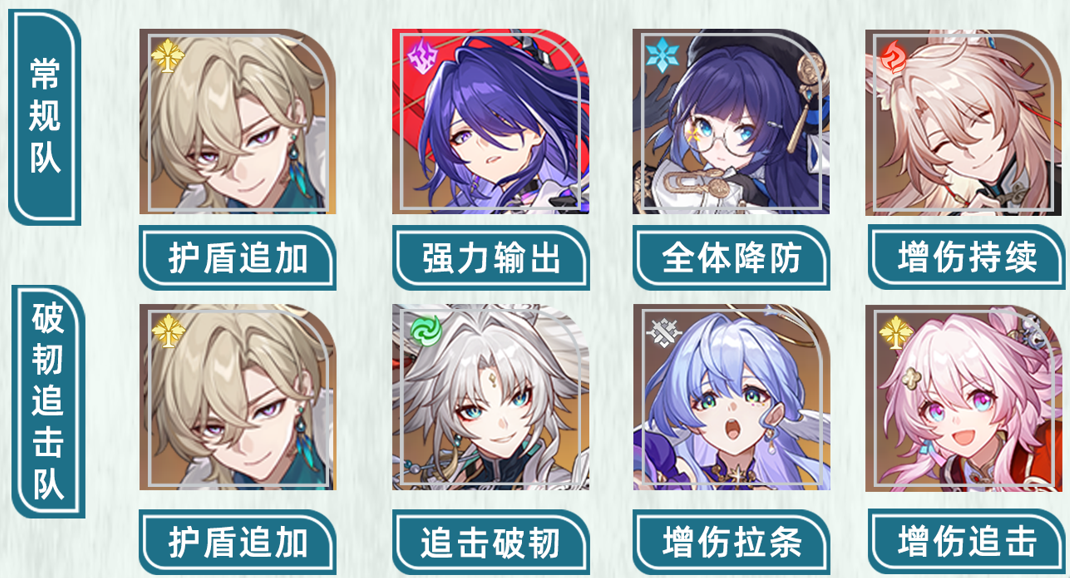The image size is (1070, 578).
Task: Click Wind element icon on Feixiao portrait
Action: pyautogui.click(x=426, y=330)
